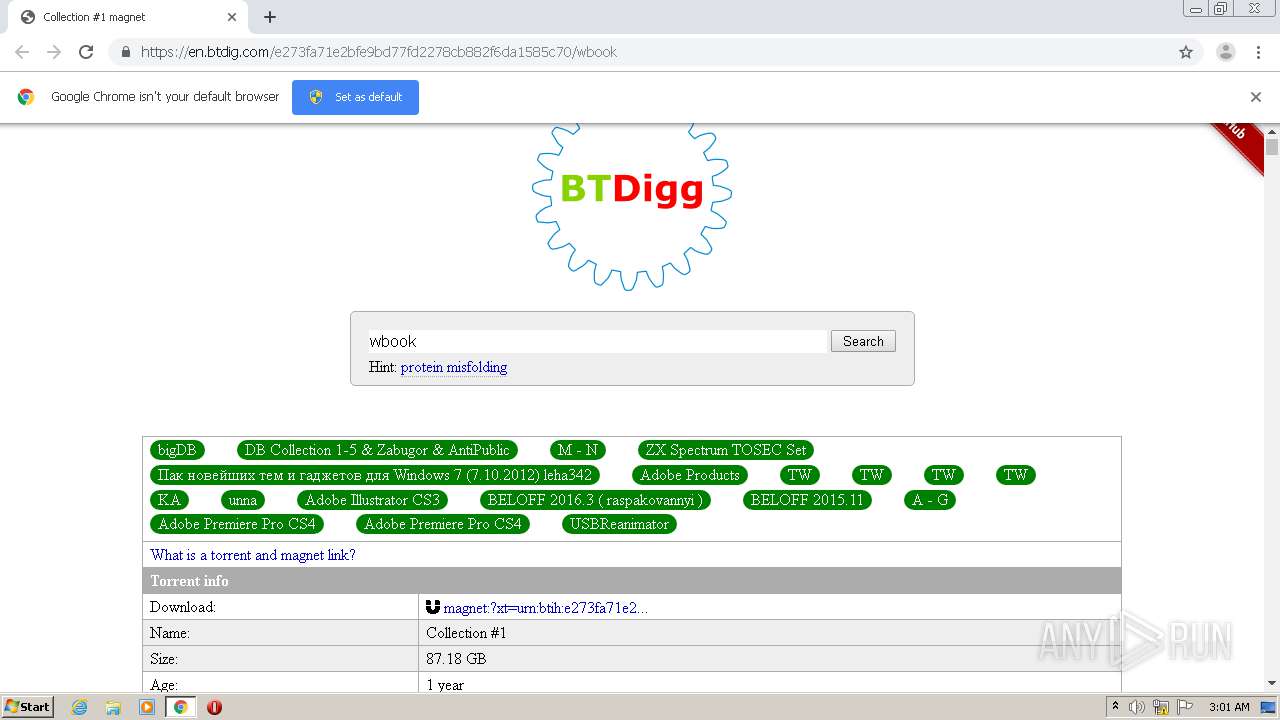Launch Internet Explorer from taskbar

pos(79,707)
